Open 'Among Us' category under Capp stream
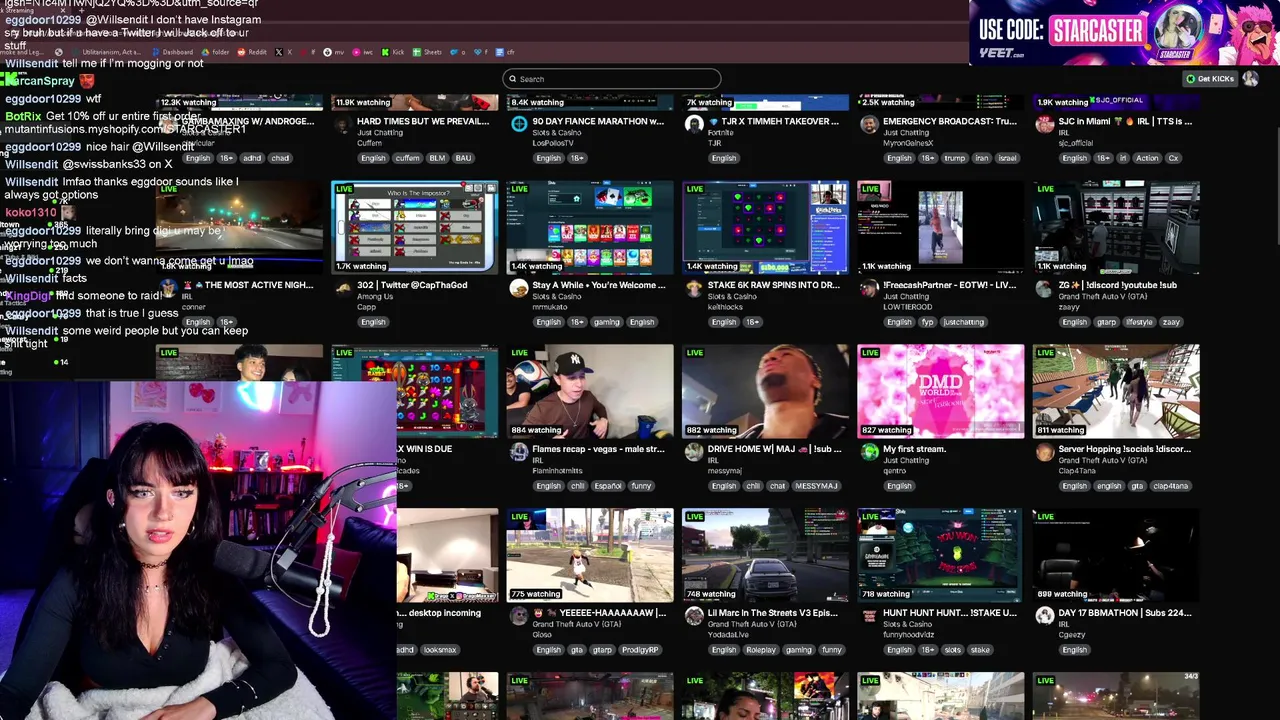The image size is (1280, 720). tap(376, 296)
